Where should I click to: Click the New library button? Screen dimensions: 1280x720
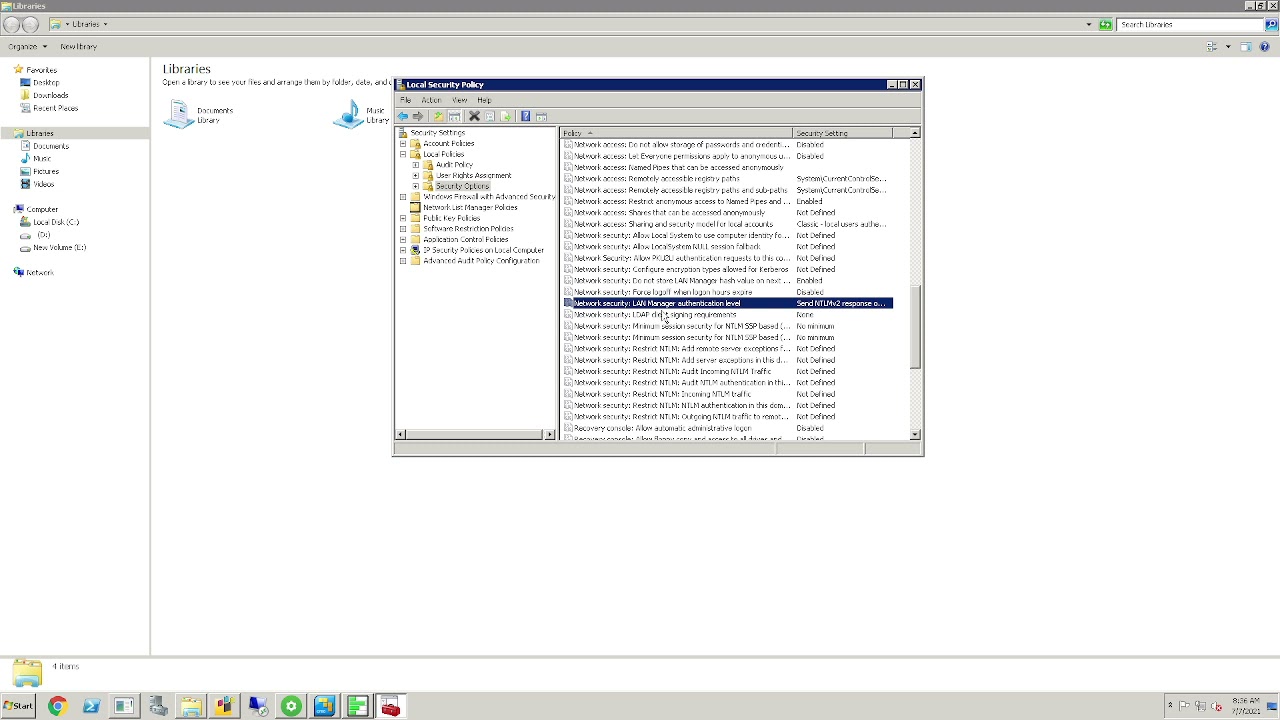click(x=78, y=47)
